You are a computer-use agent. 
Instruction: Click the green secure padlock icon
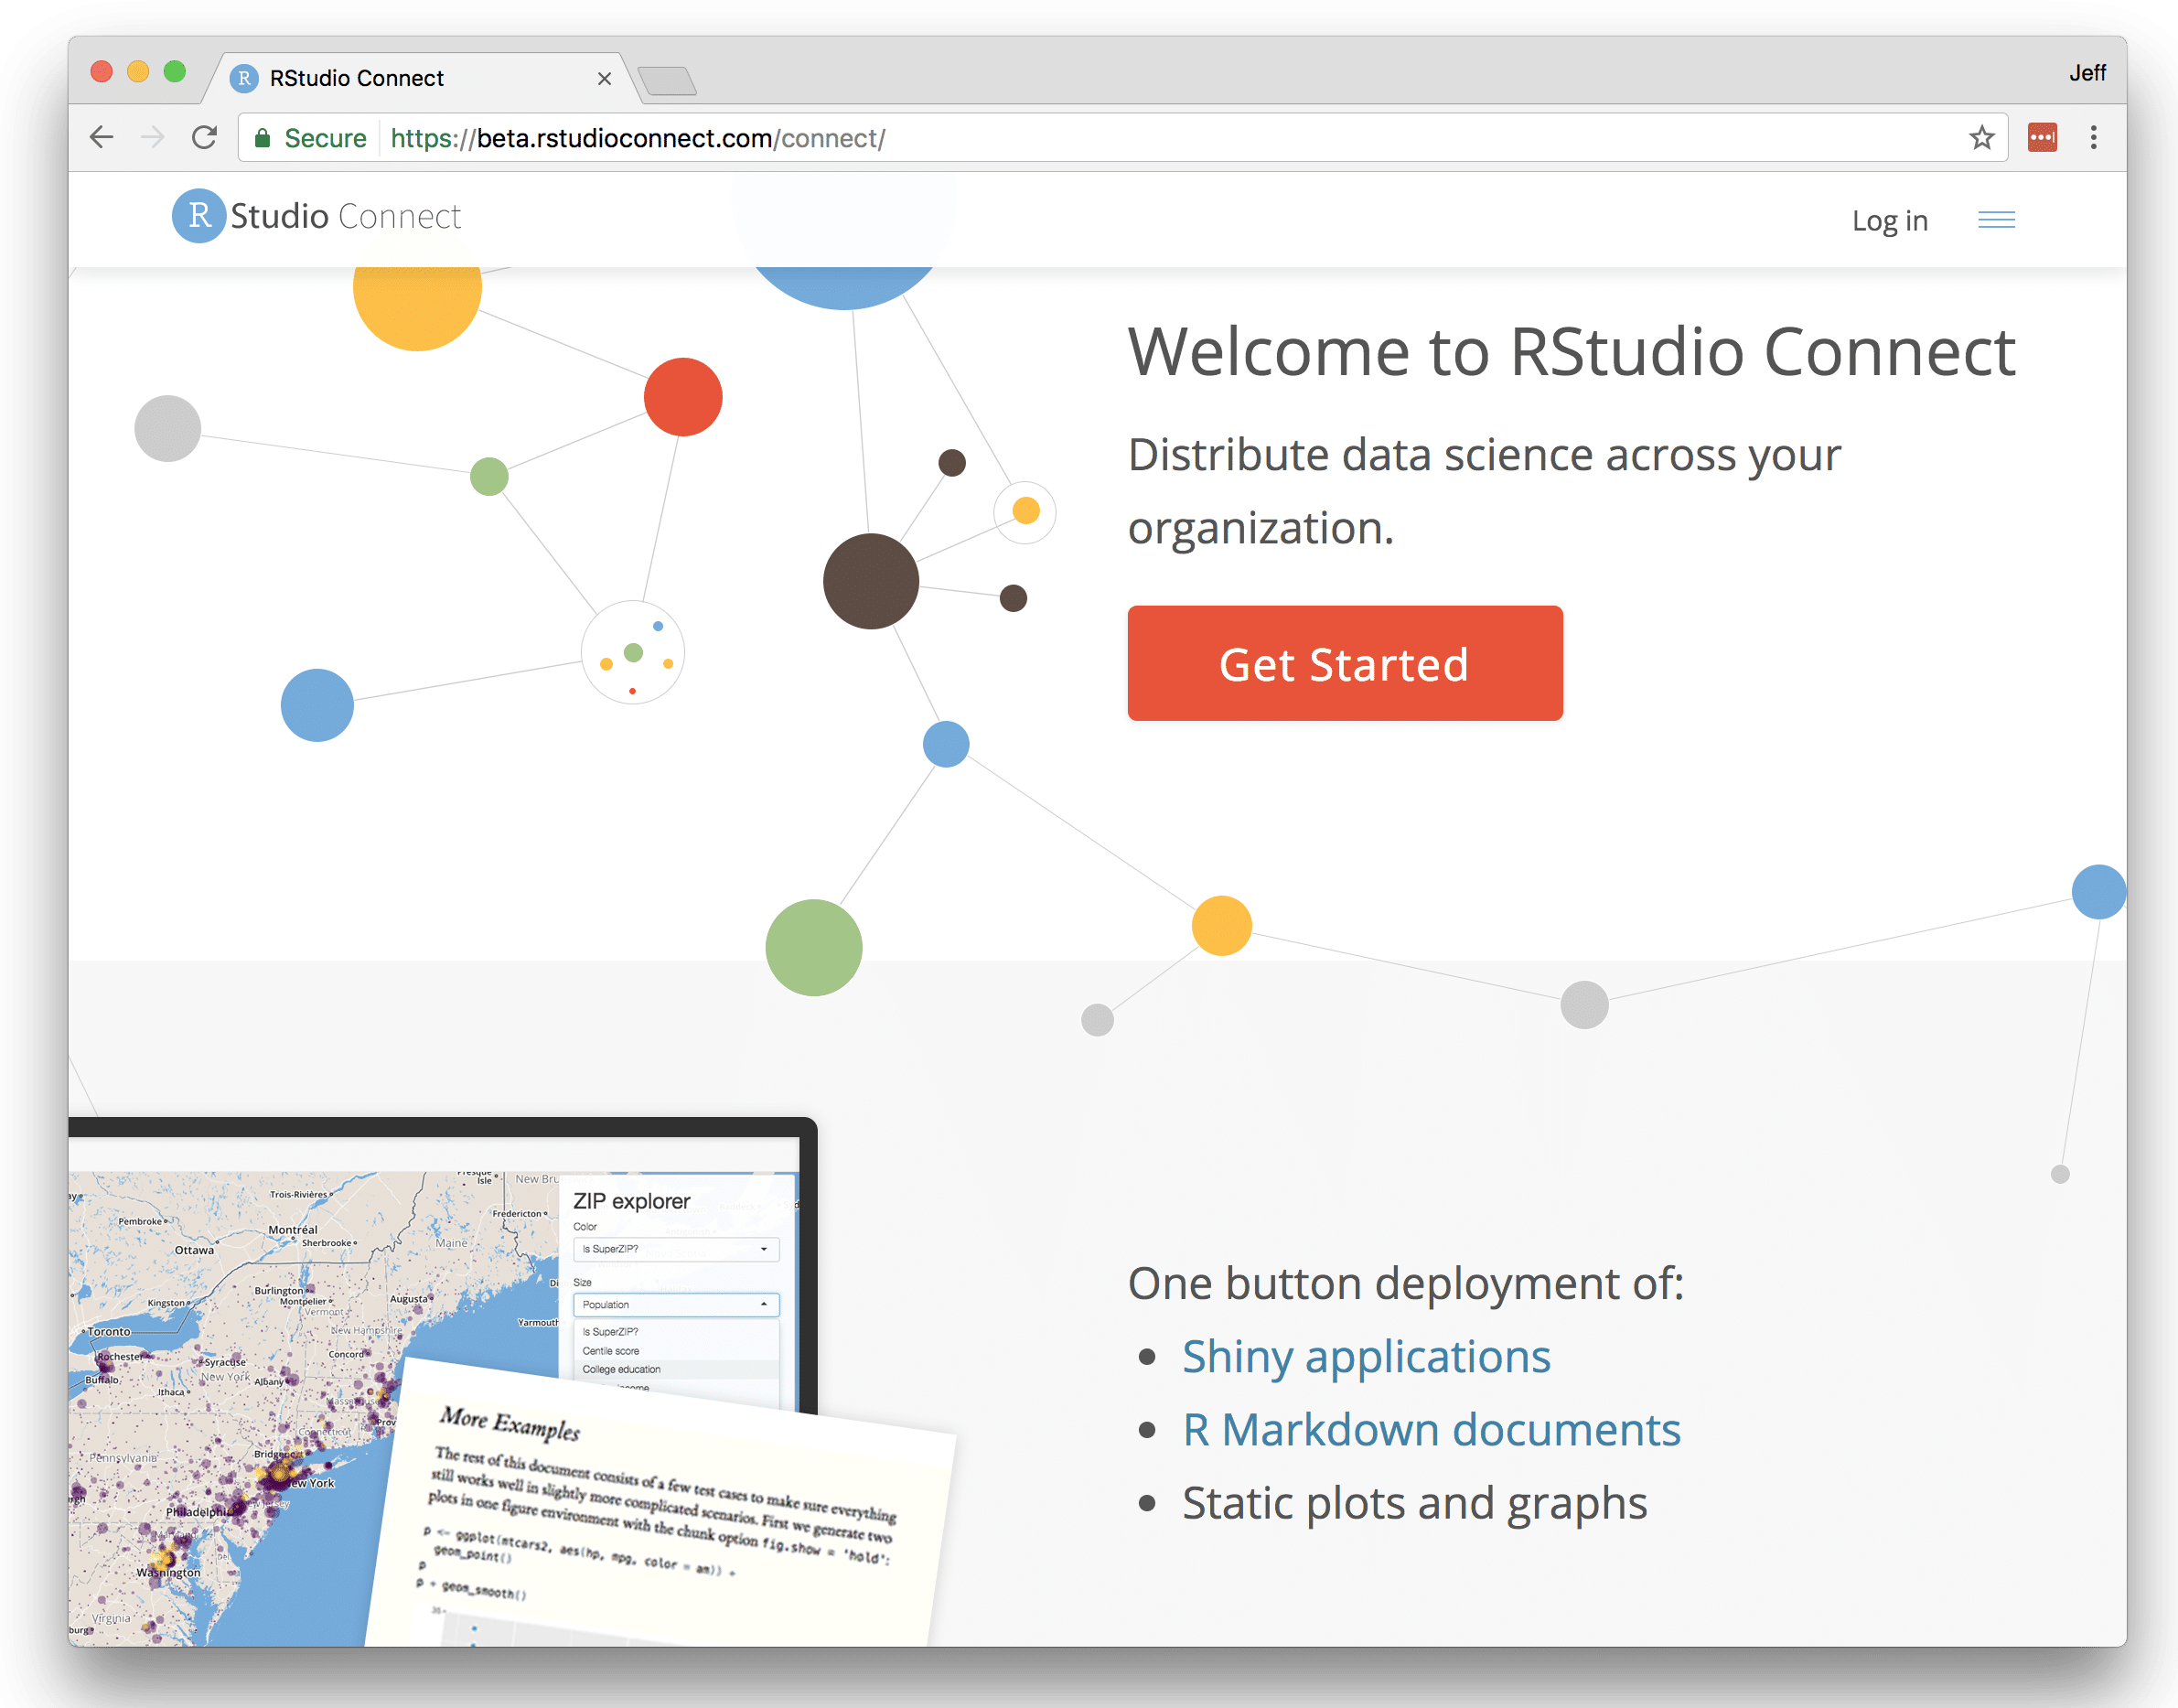(x=262, y=138)
